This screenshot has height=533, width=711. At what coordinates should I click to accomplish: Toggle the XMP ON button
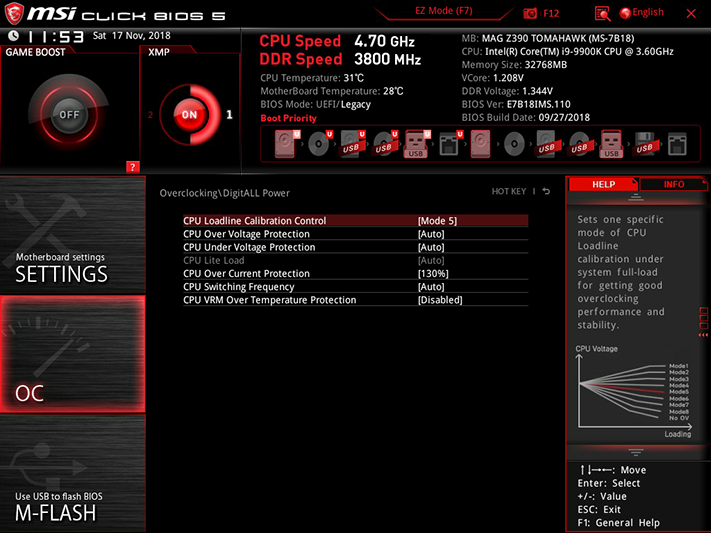[190, 114]
